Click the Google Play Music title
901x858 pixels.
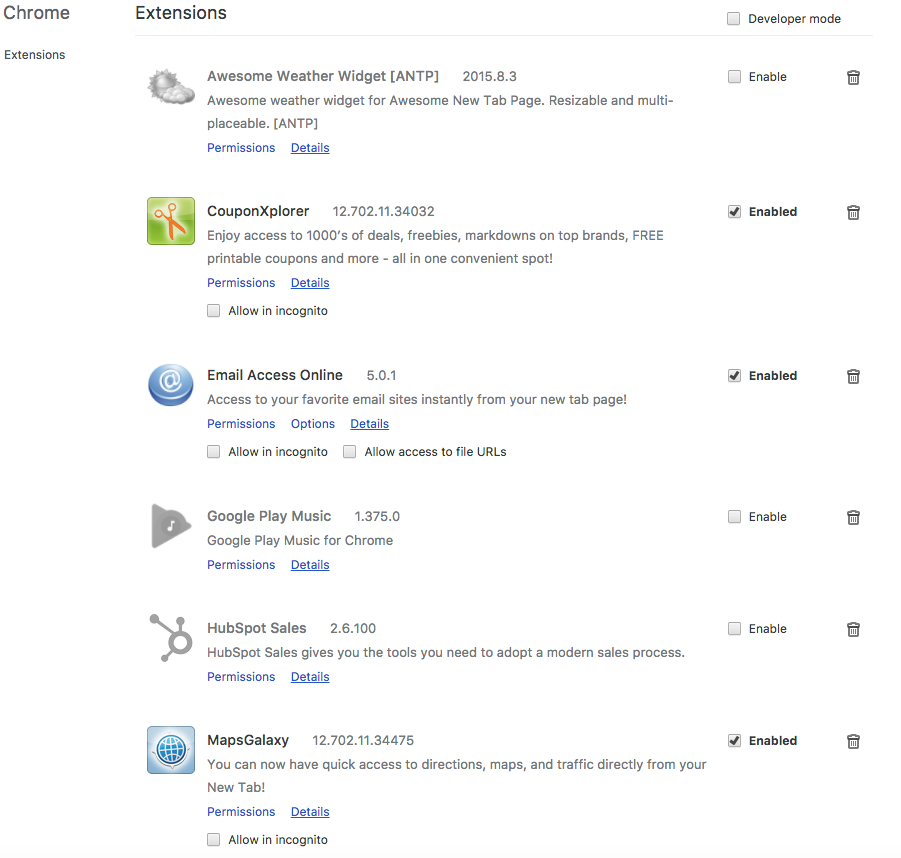269,516
